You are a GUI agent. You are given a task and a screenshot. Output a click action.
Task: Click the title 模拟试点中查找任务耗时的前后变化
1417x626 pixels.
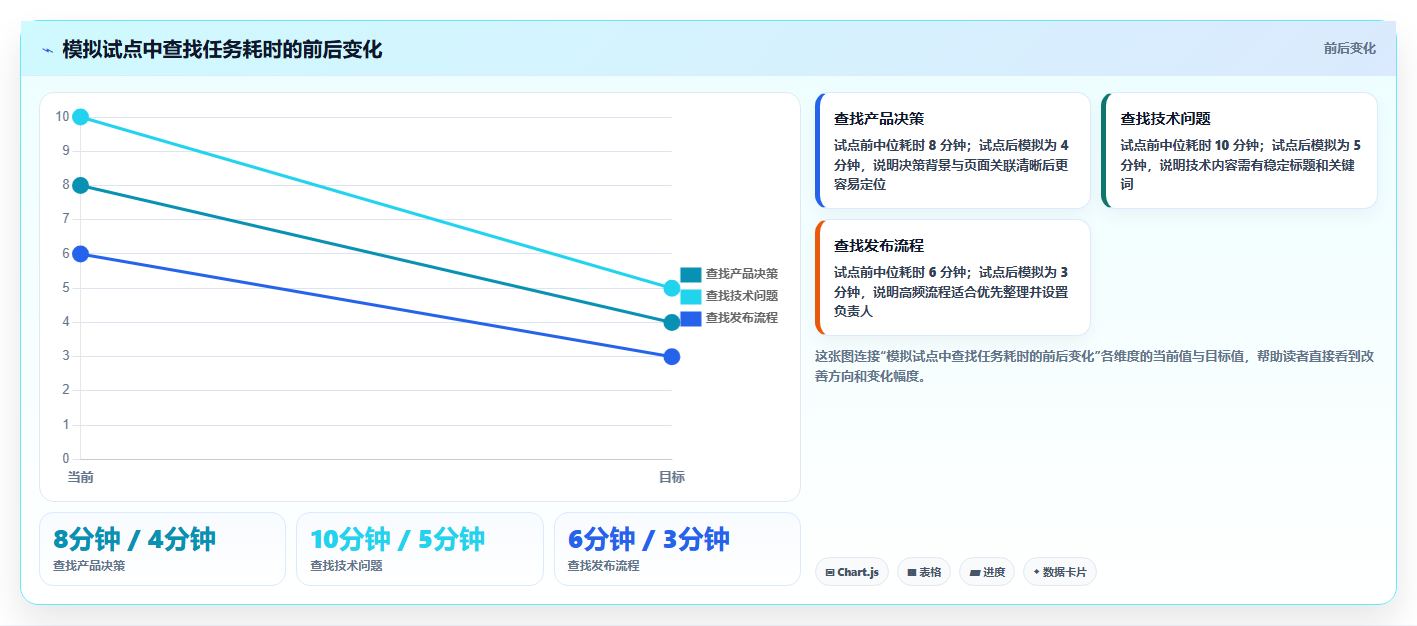click(x=222, y=50)
